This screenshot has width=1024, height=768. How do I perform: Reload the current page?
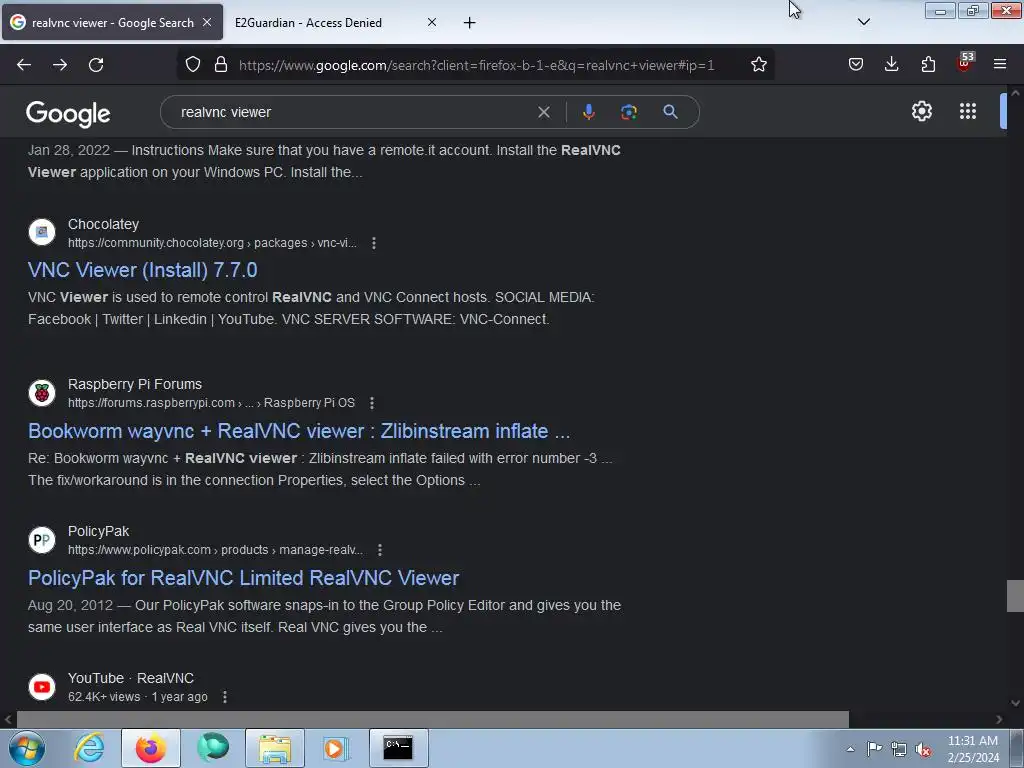(96, 65)
